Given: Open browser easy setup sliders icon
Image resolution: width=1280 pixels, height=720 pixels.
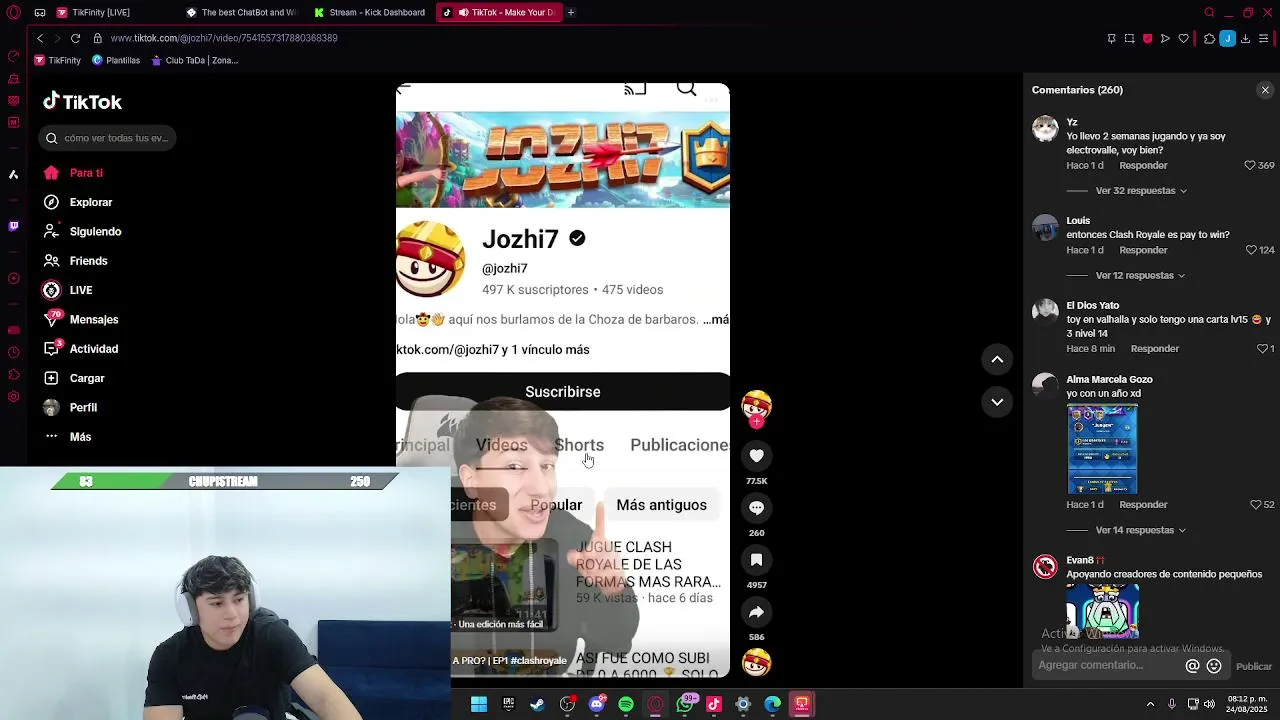Looking at the screenshot, I should click(x=1264, y=38).
